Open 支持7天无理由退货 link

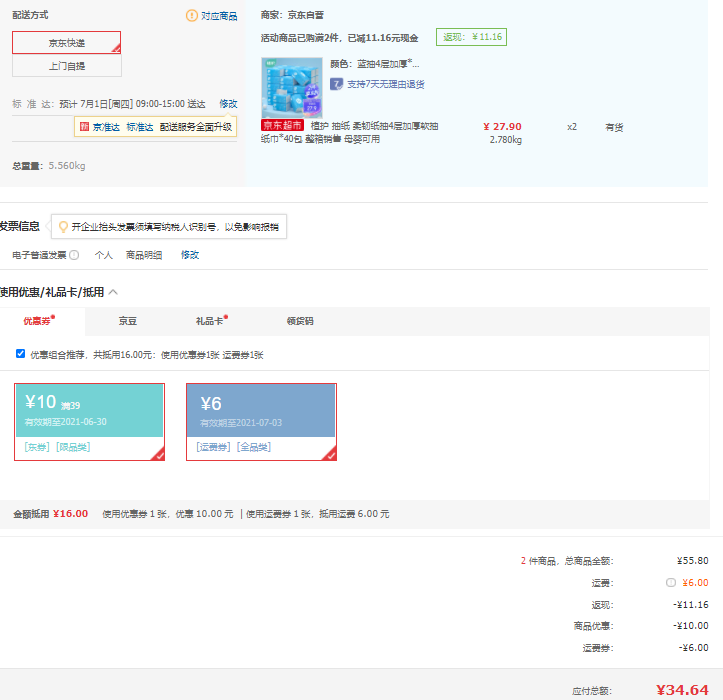385,84
